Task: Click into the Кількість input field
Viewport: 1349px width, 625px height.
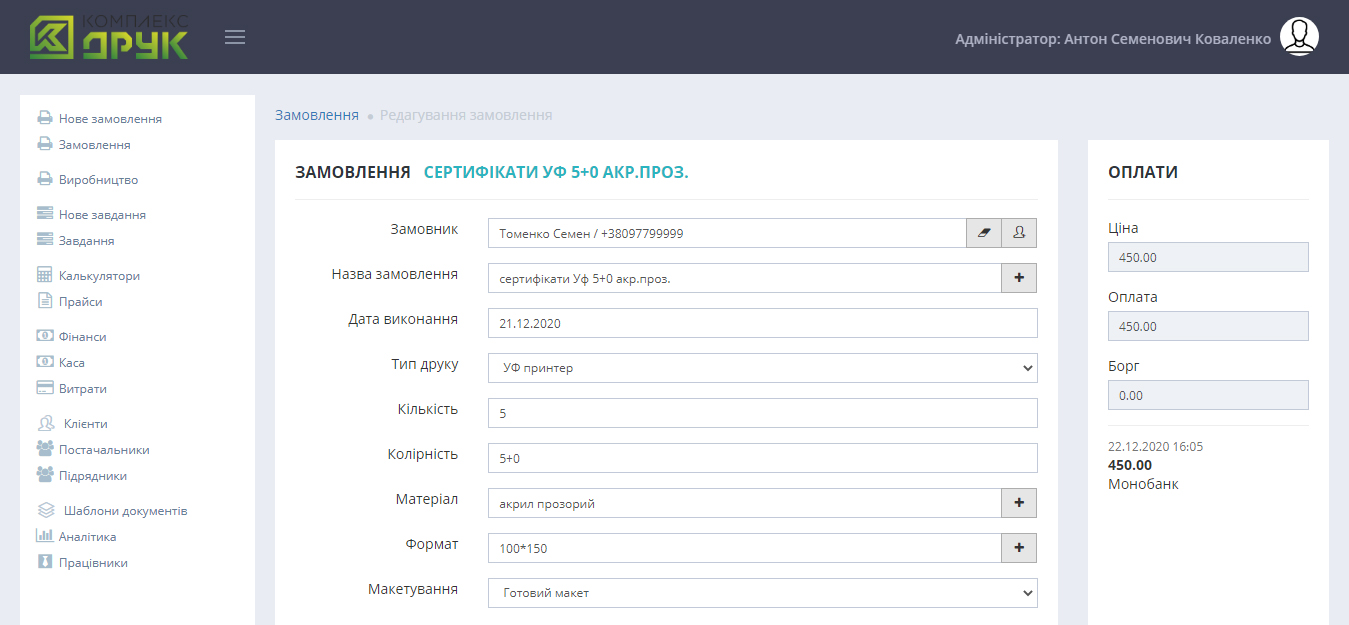Action: tap(762, 413)
